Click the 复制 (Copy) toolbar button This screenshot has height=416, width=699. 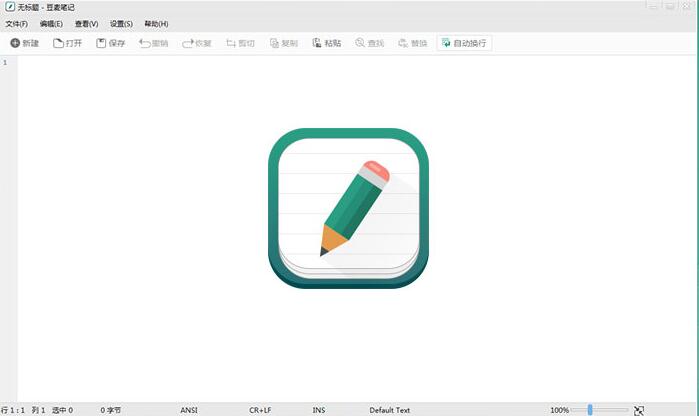pos(283,43)
